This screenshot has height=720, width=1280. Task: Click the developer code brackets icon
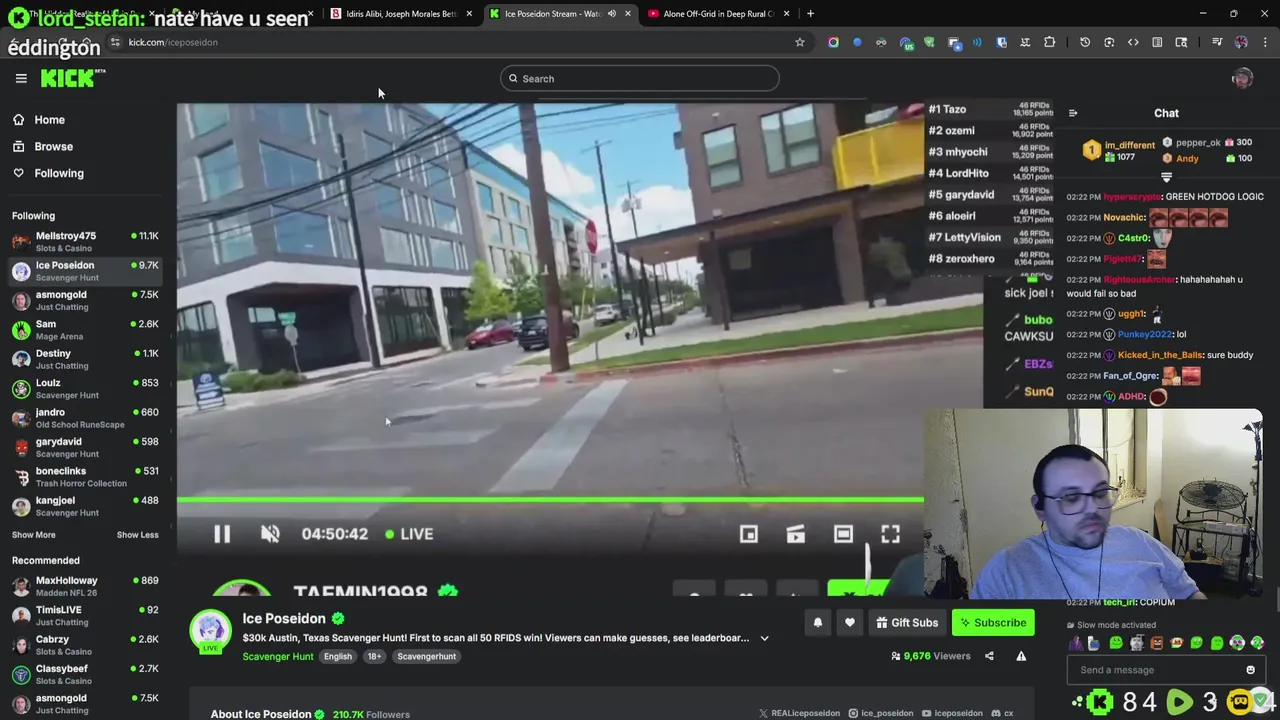click(1133, 42)
